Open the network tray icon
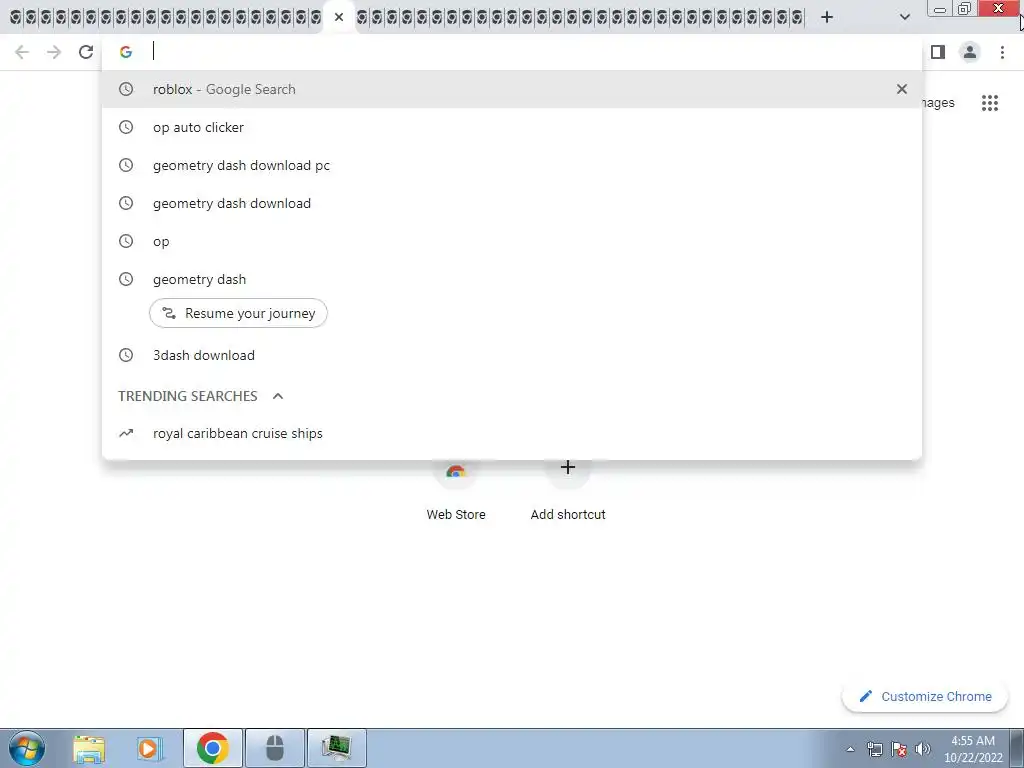Viewport: 1024px width, 768px height. [x=874, y=749]
